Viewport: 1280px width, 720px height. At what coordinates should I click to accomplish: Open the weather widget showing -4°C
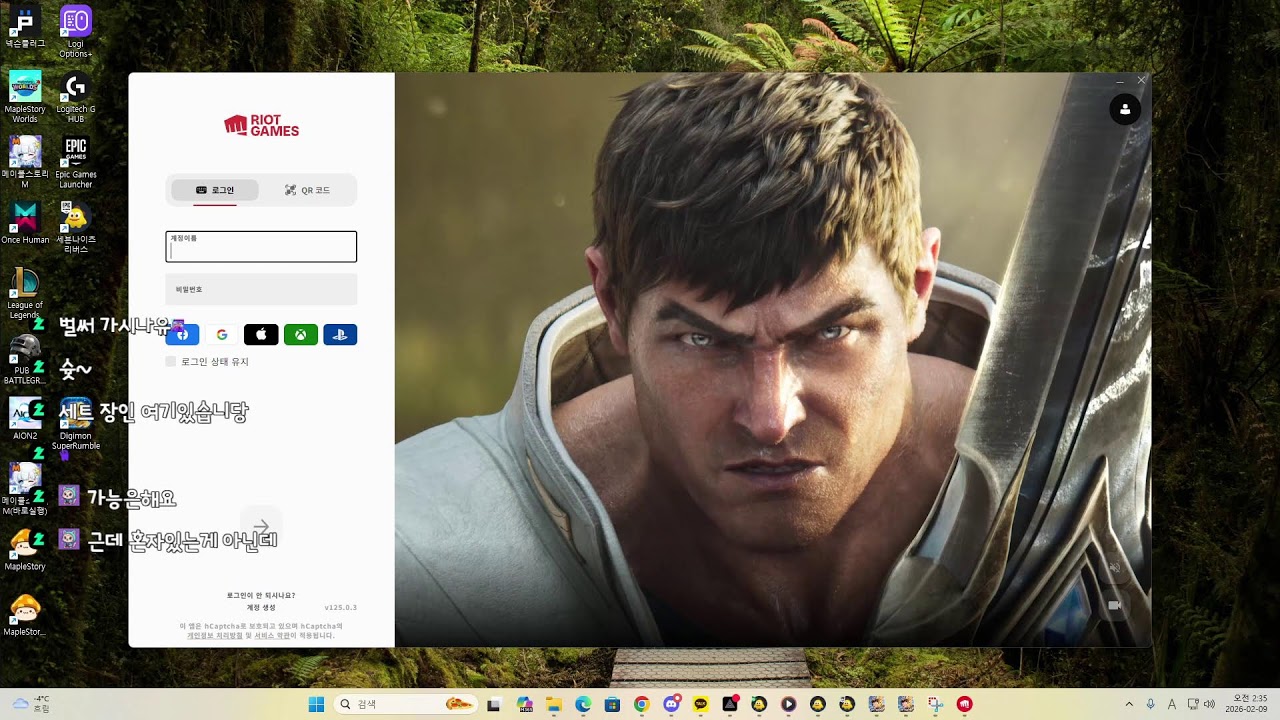32,704
